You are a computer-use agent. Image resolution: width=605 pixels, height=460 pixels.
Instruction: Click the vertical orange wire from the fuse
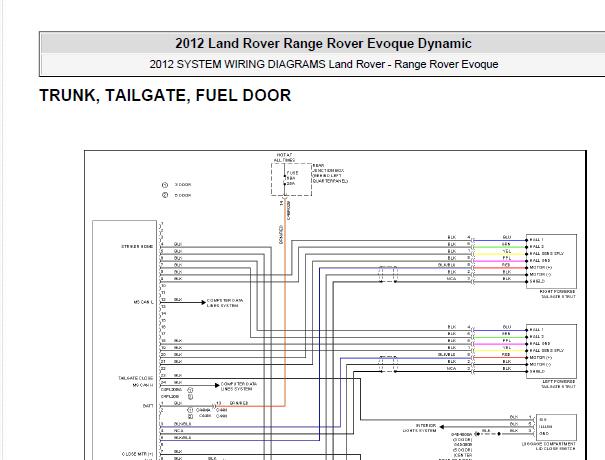coord(285,305)
